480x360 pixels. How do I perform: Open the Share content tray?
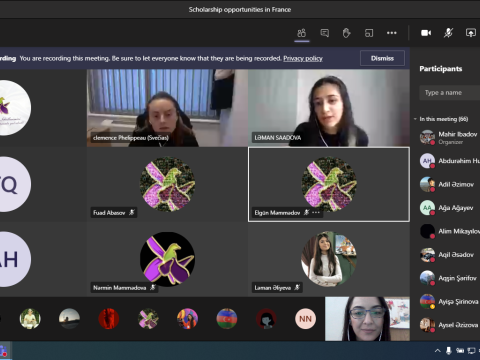pos(471,33)
